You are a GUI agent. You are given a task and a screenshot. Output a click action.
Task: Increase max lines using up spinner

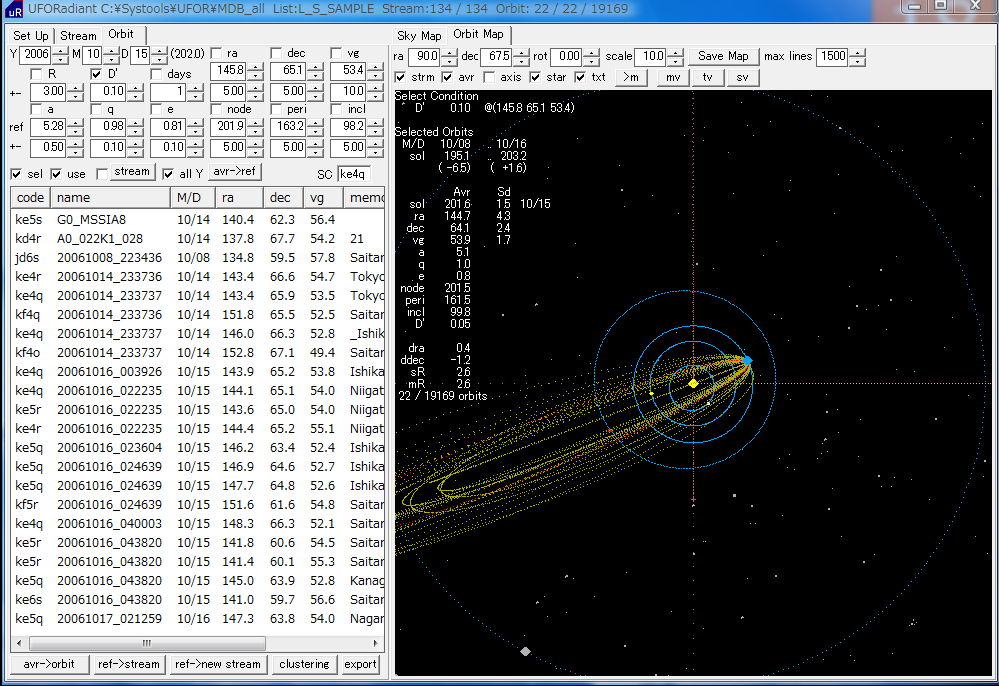point(857,52)
